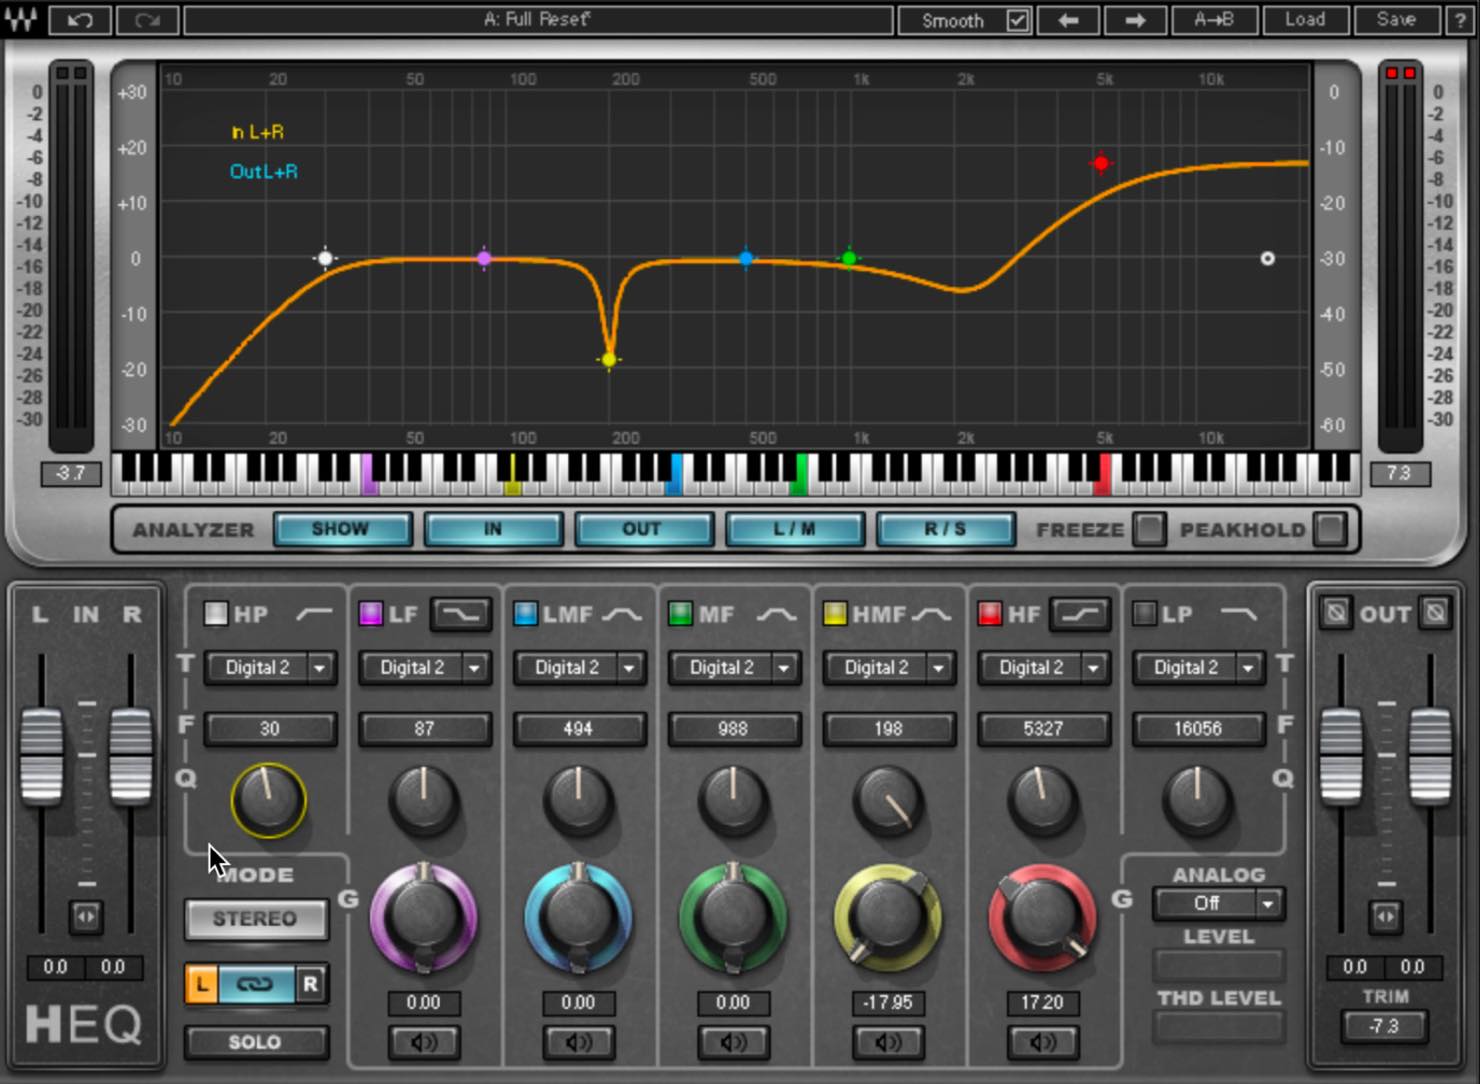The width and height of the screenshot is (1480, 1084).
Task: Click the TRIM value field -7.3
Action: click(1385, 1026)
